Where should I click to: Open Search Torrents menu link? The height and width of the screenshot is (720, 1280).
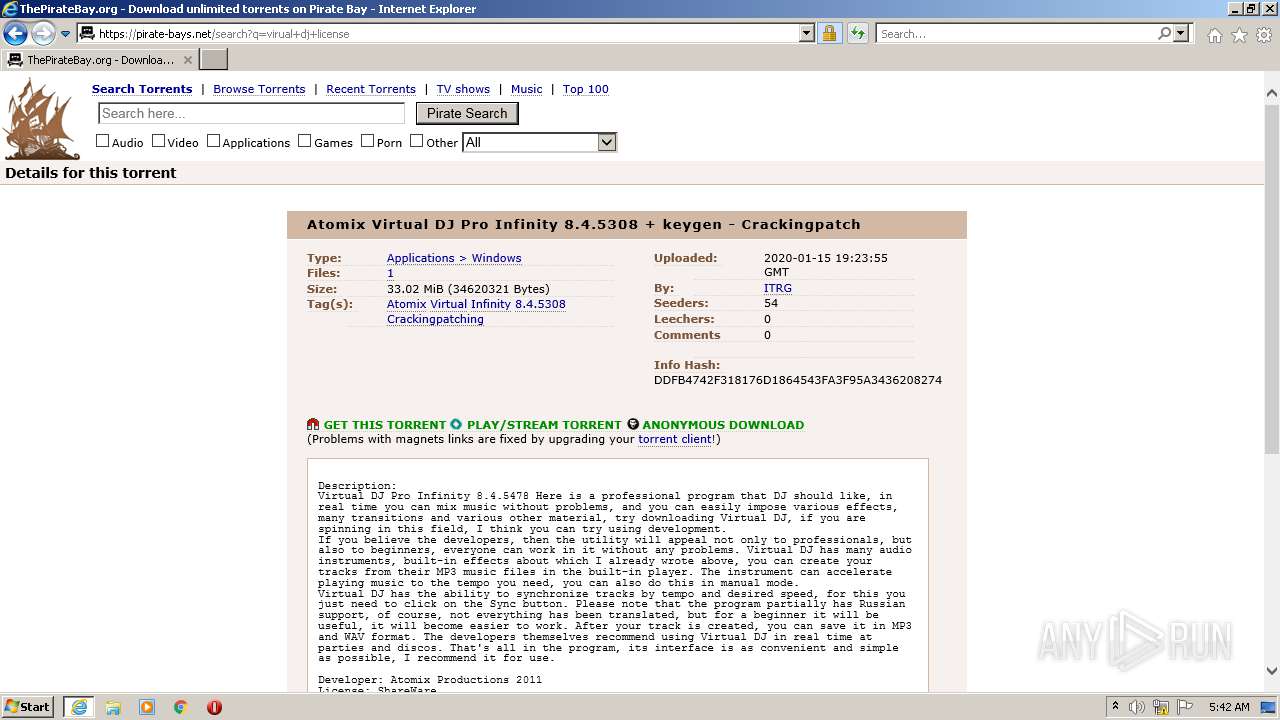[x=142, y=89]
